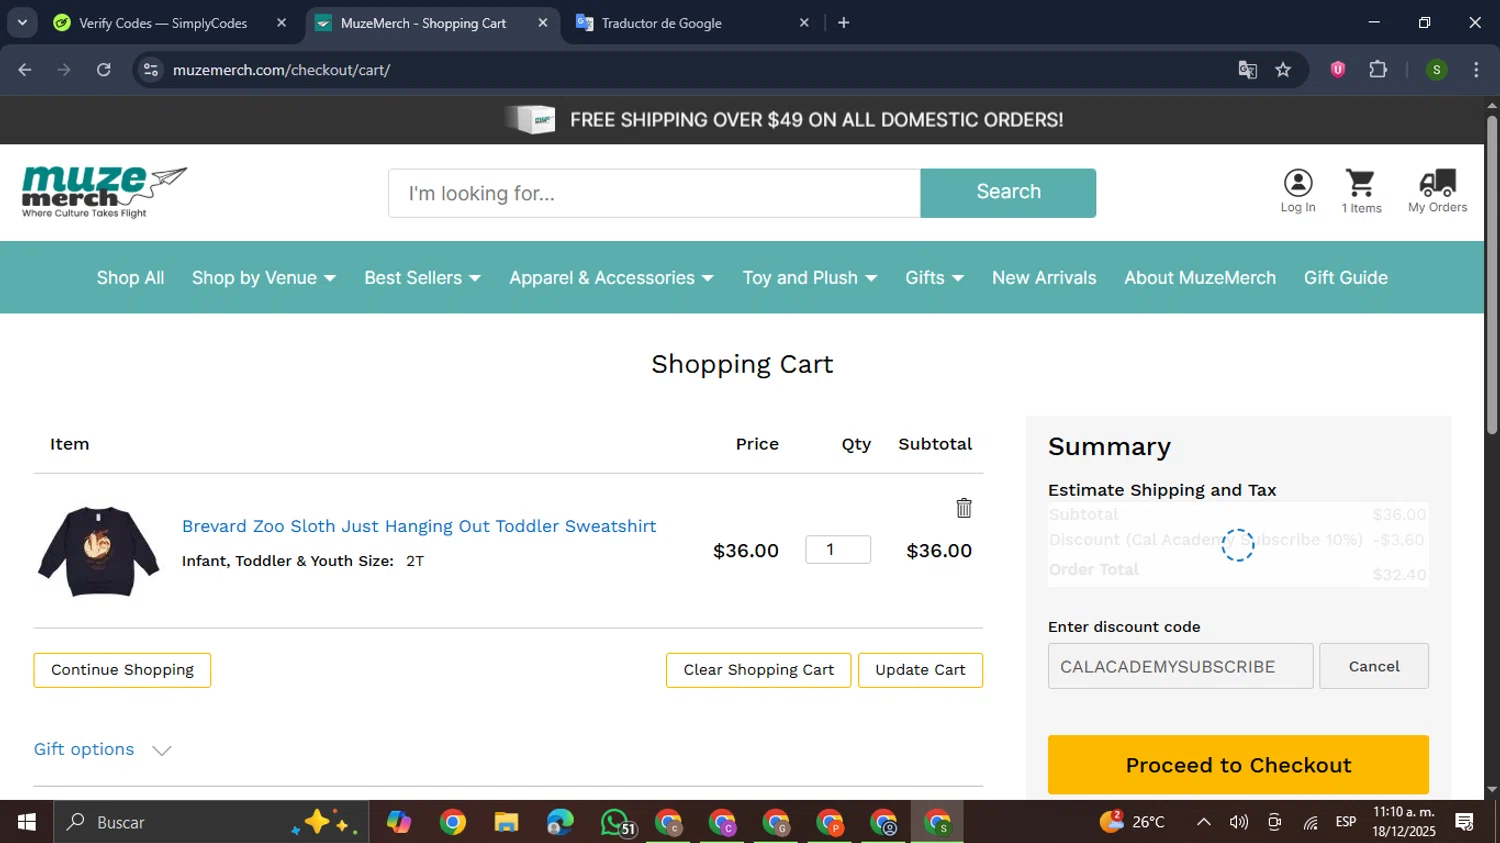
Task: Open the Brevard Zoo Sloth sweatshirt product link
Action: (x=419, y=526)
